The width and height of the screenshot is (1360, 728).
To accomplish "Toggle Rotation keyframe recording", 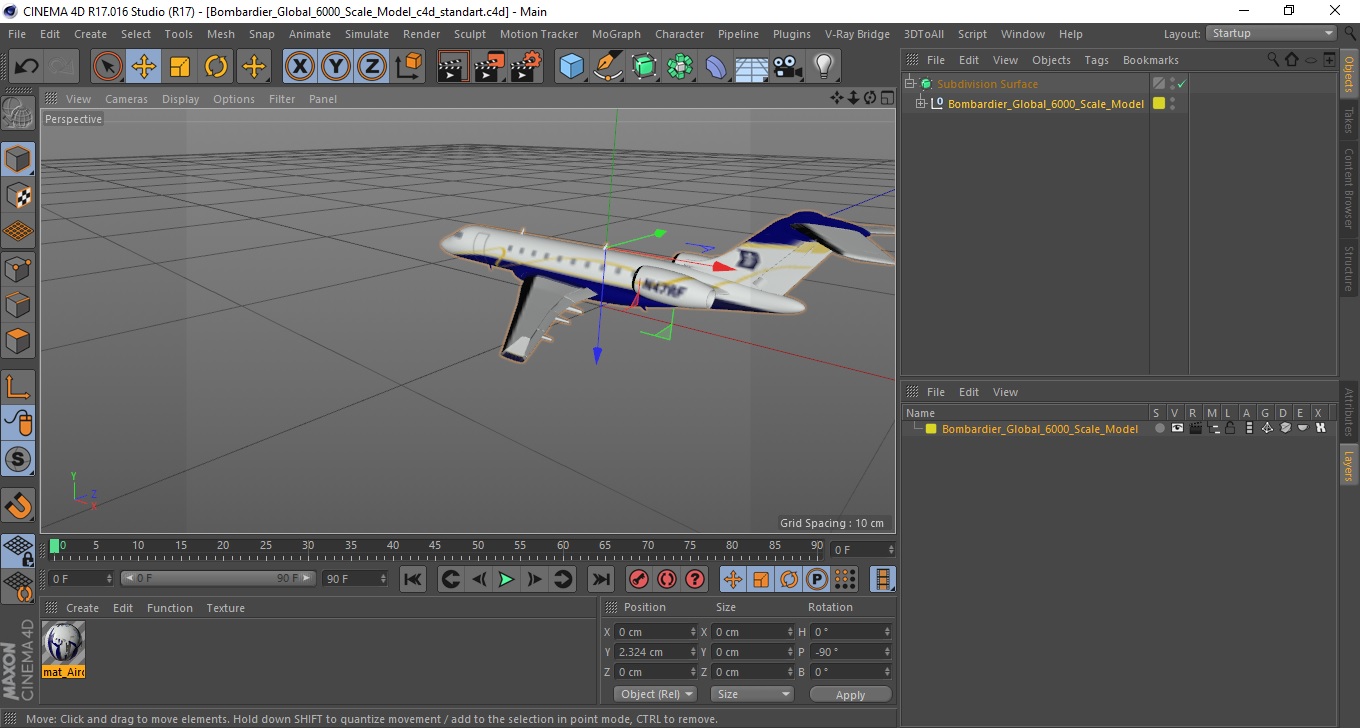I will click(789, 579).
